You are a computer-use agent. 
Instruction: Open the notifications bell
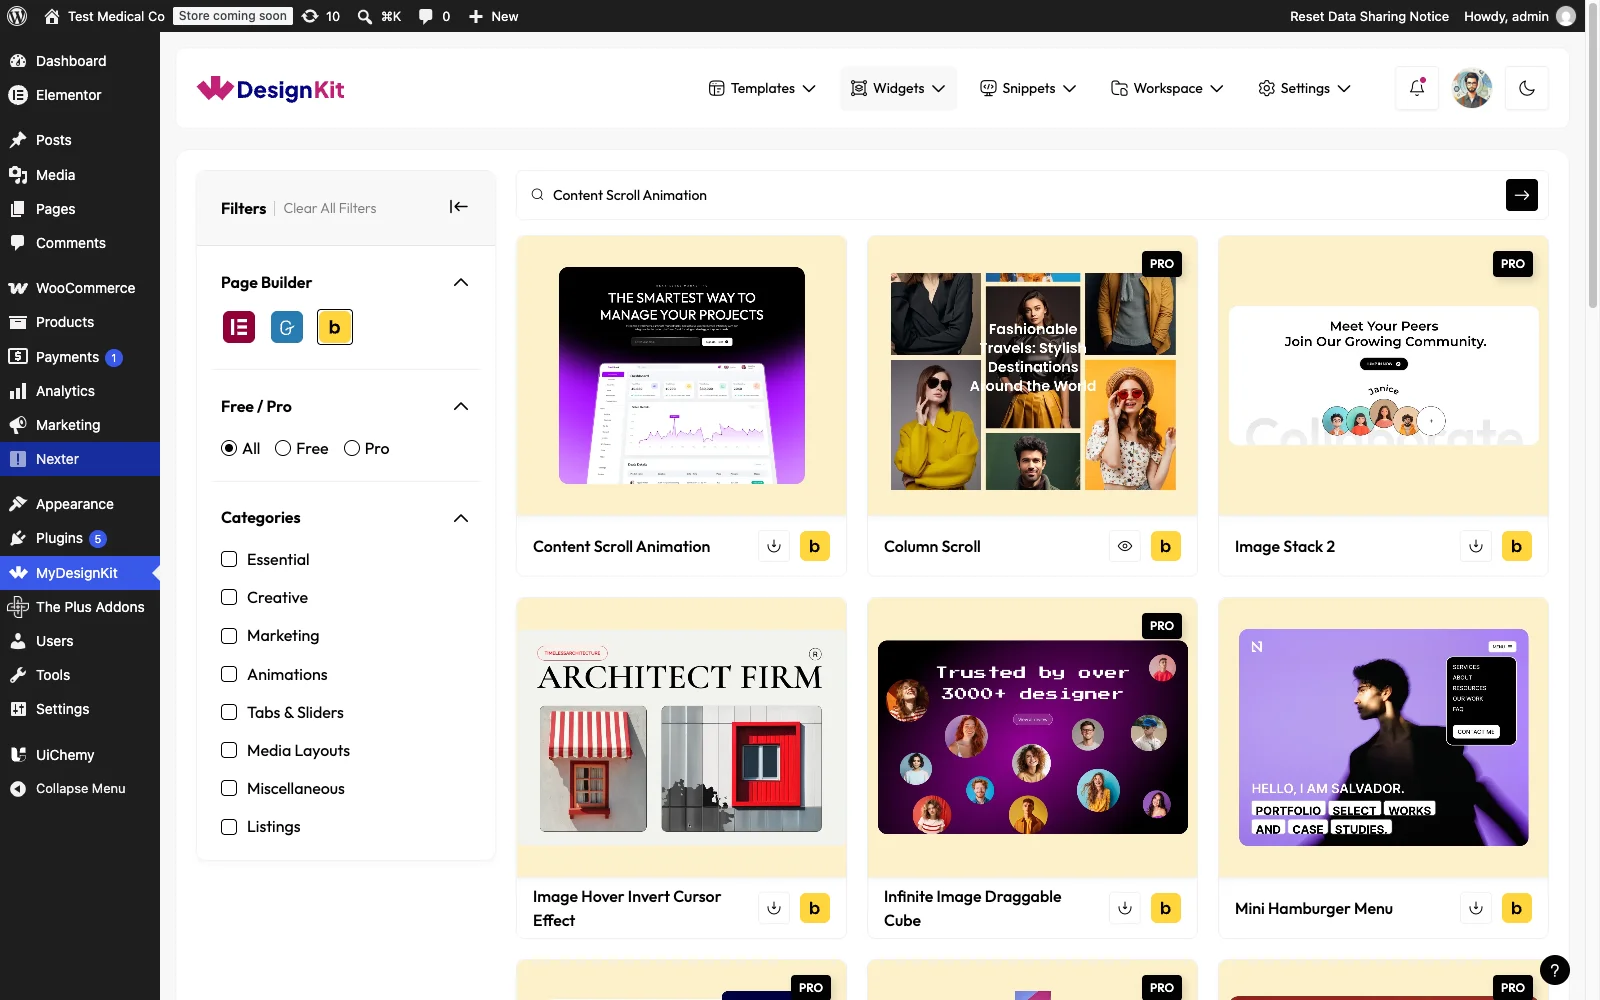click(1417, 88)
